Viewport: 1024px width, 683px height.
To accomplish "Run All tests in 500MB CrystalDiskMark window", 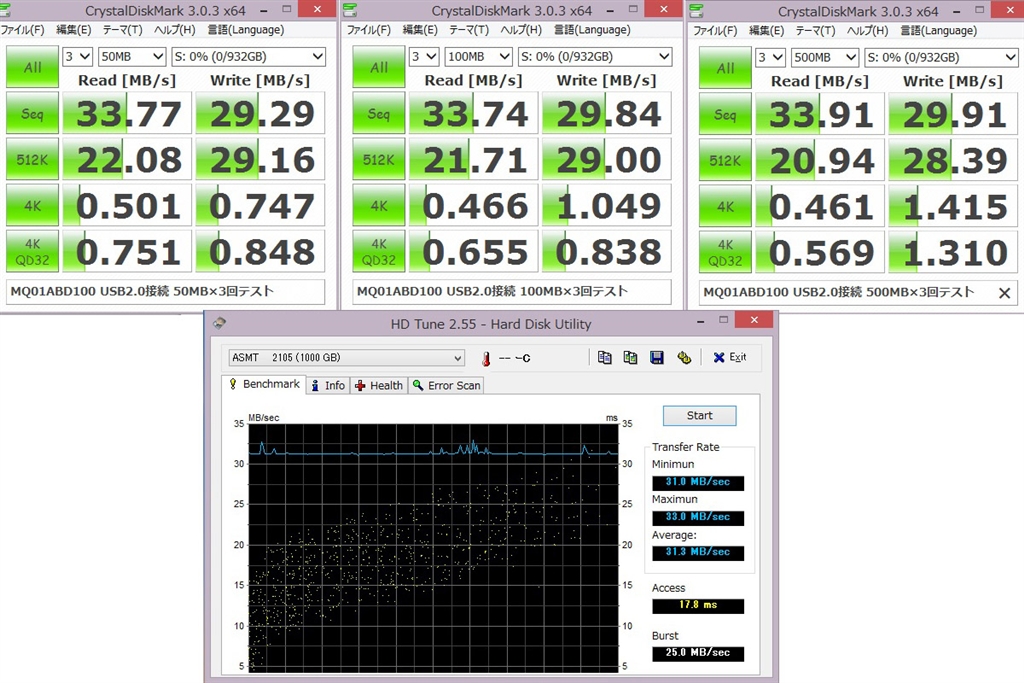I will 725,67.
